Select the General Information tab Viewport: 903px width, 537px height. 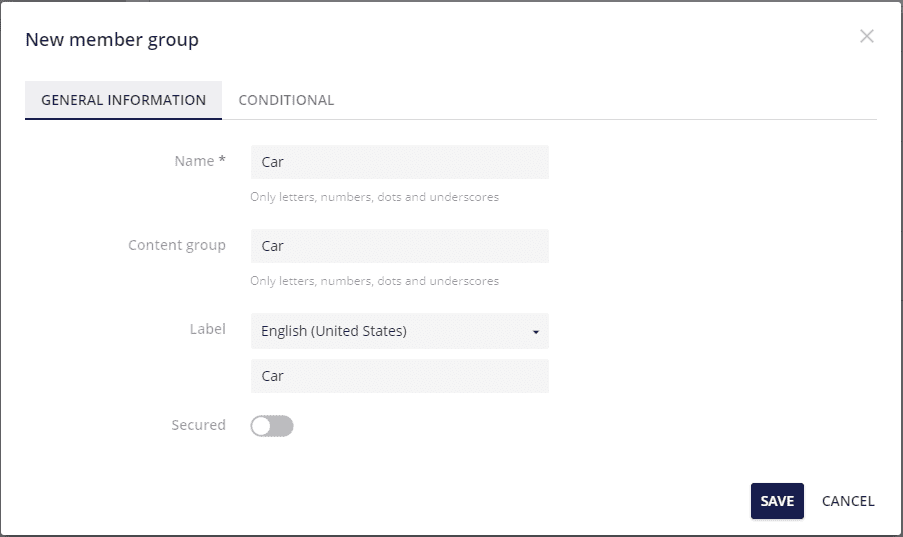click(x=123, y=100)
